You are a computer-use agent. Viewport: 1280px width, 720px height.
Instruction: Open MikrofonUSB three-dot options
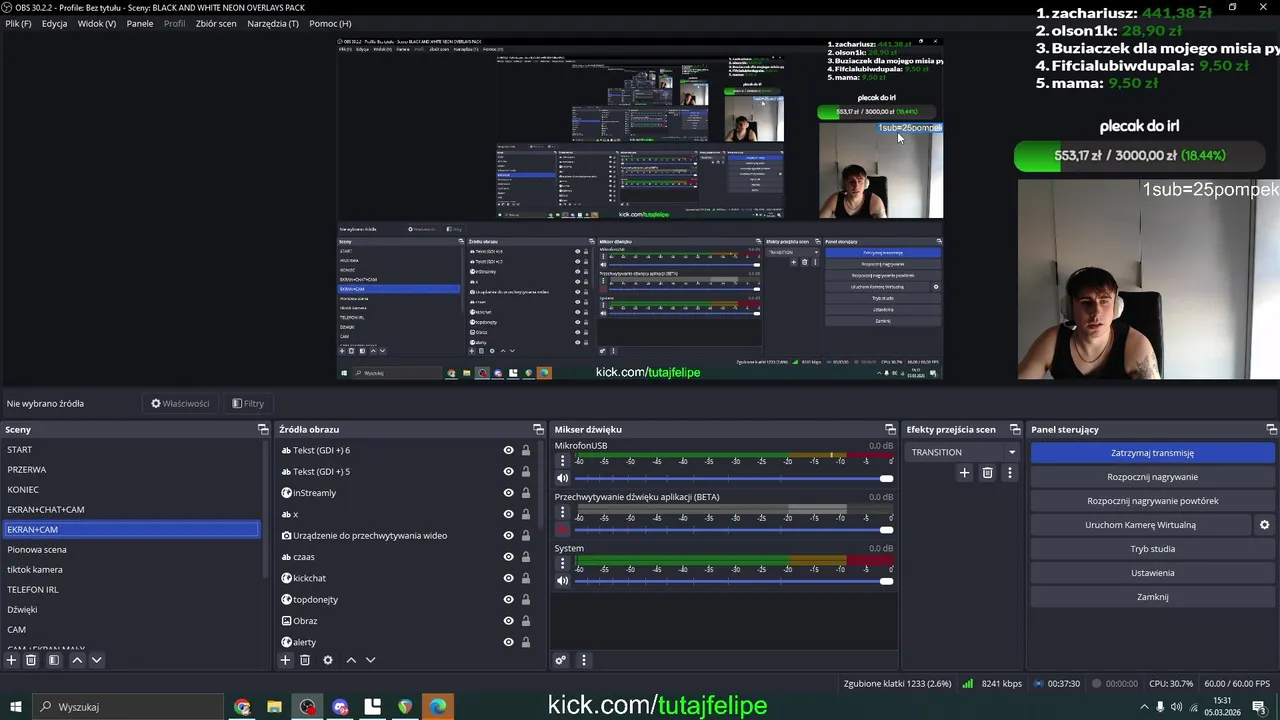(x=563, y=461)
